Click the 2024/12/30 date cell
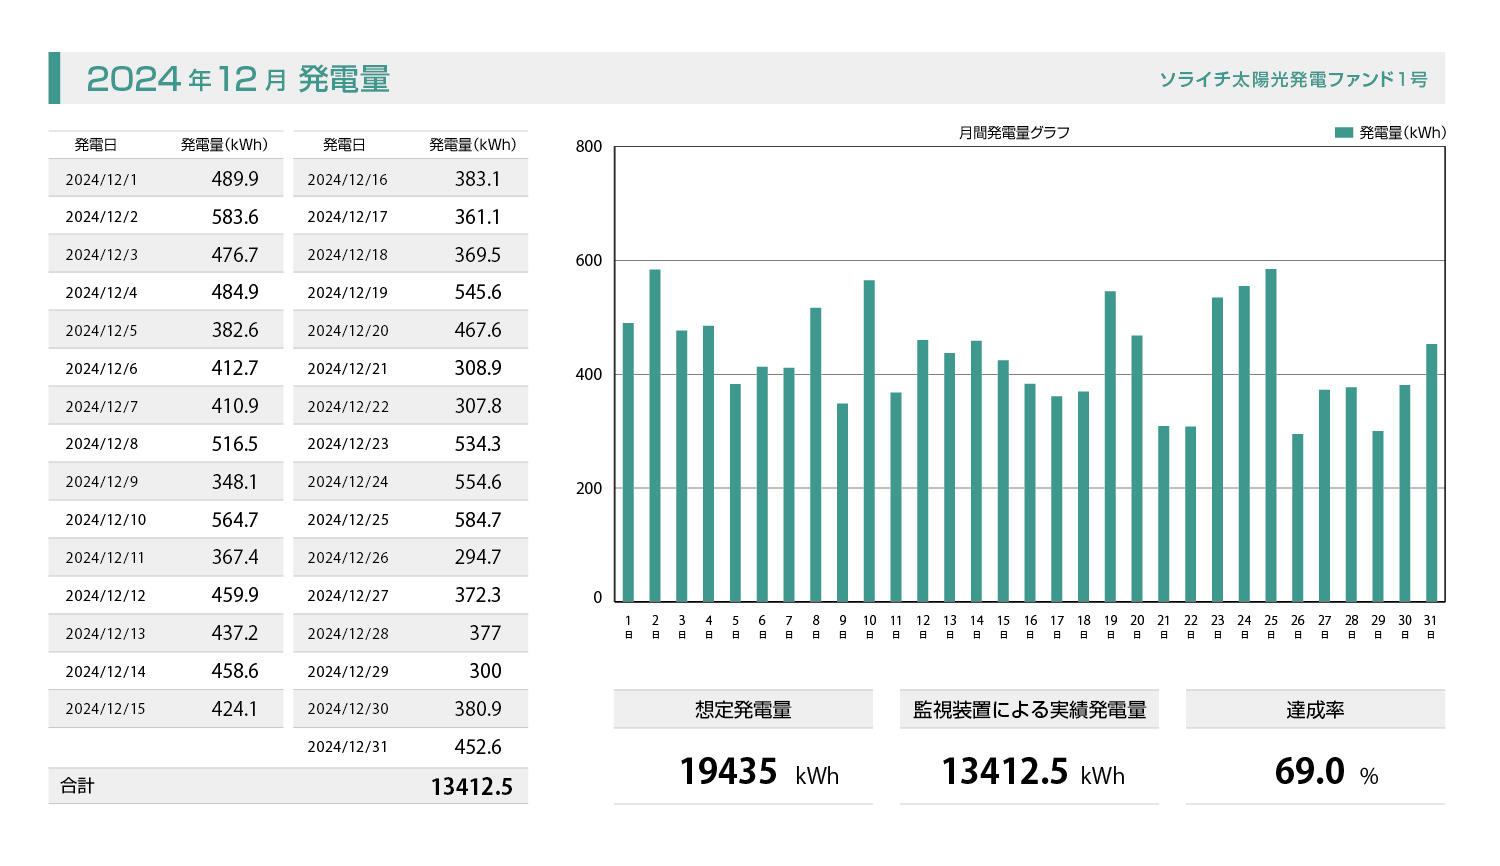1500x866 pixels. [x=347, y=709]
